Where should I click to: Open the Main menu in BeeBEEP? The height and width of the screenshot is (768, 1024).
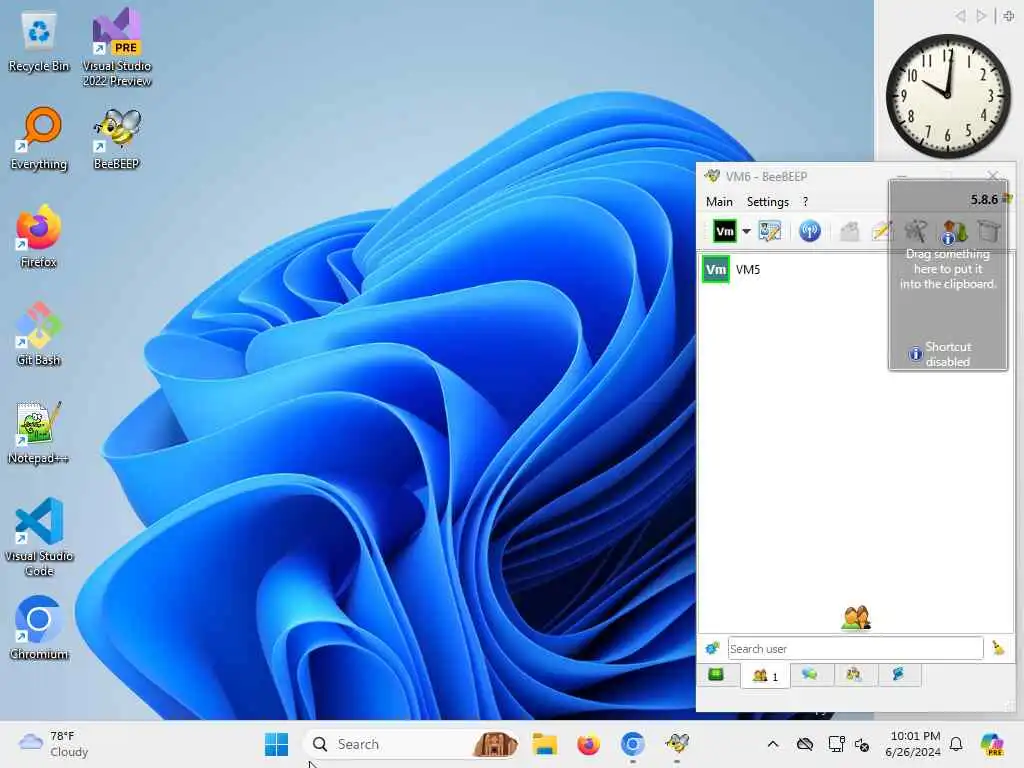pos(719,202)
